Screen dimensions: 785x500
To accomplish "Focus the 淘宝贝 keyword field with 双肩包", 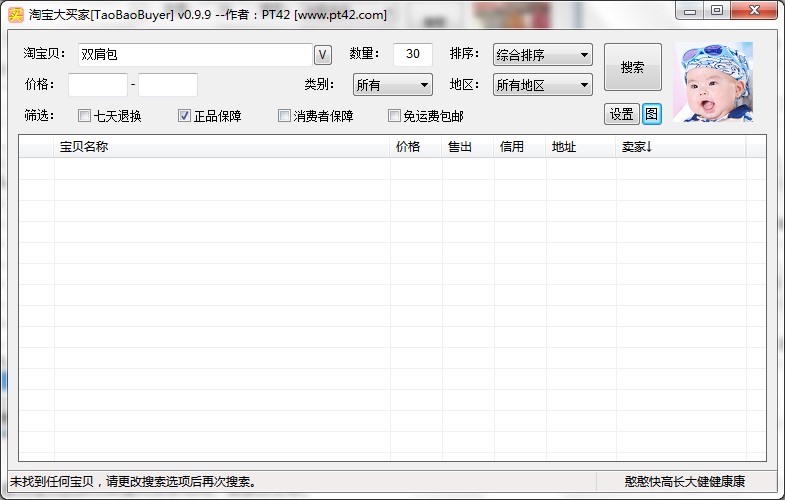I will 195,55.
